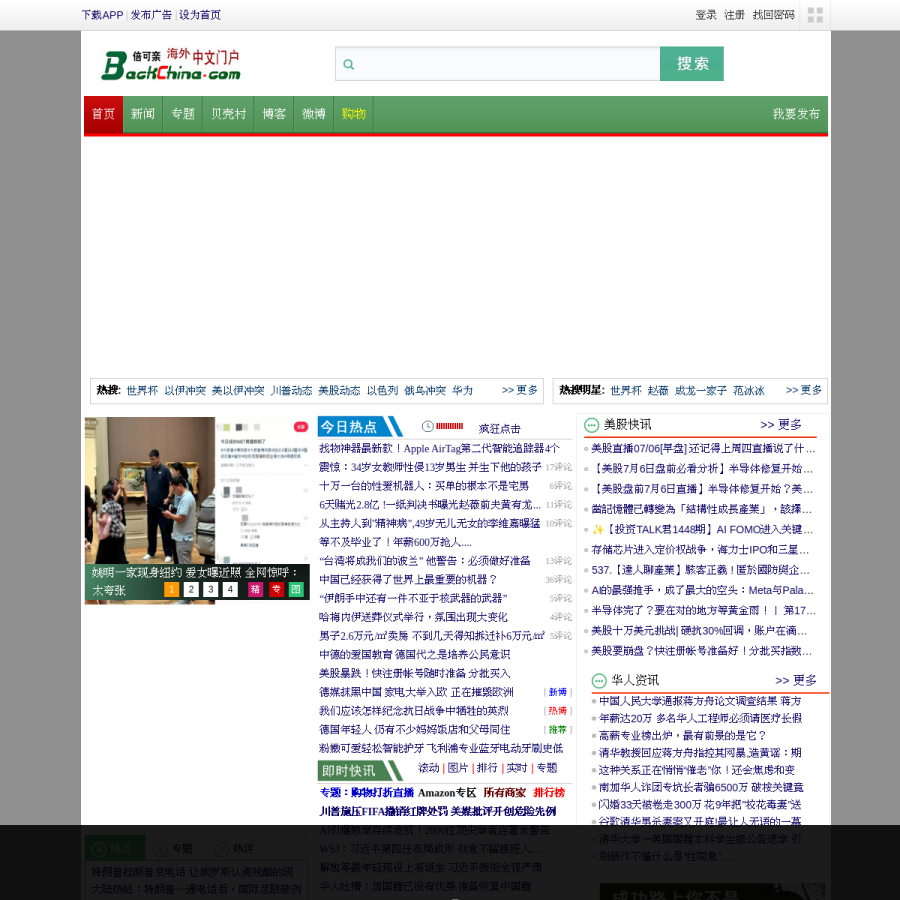Open headline 中国已经获得了世界上最重要的机器
This screenshot has height=900, width=900.
point(408,579)
